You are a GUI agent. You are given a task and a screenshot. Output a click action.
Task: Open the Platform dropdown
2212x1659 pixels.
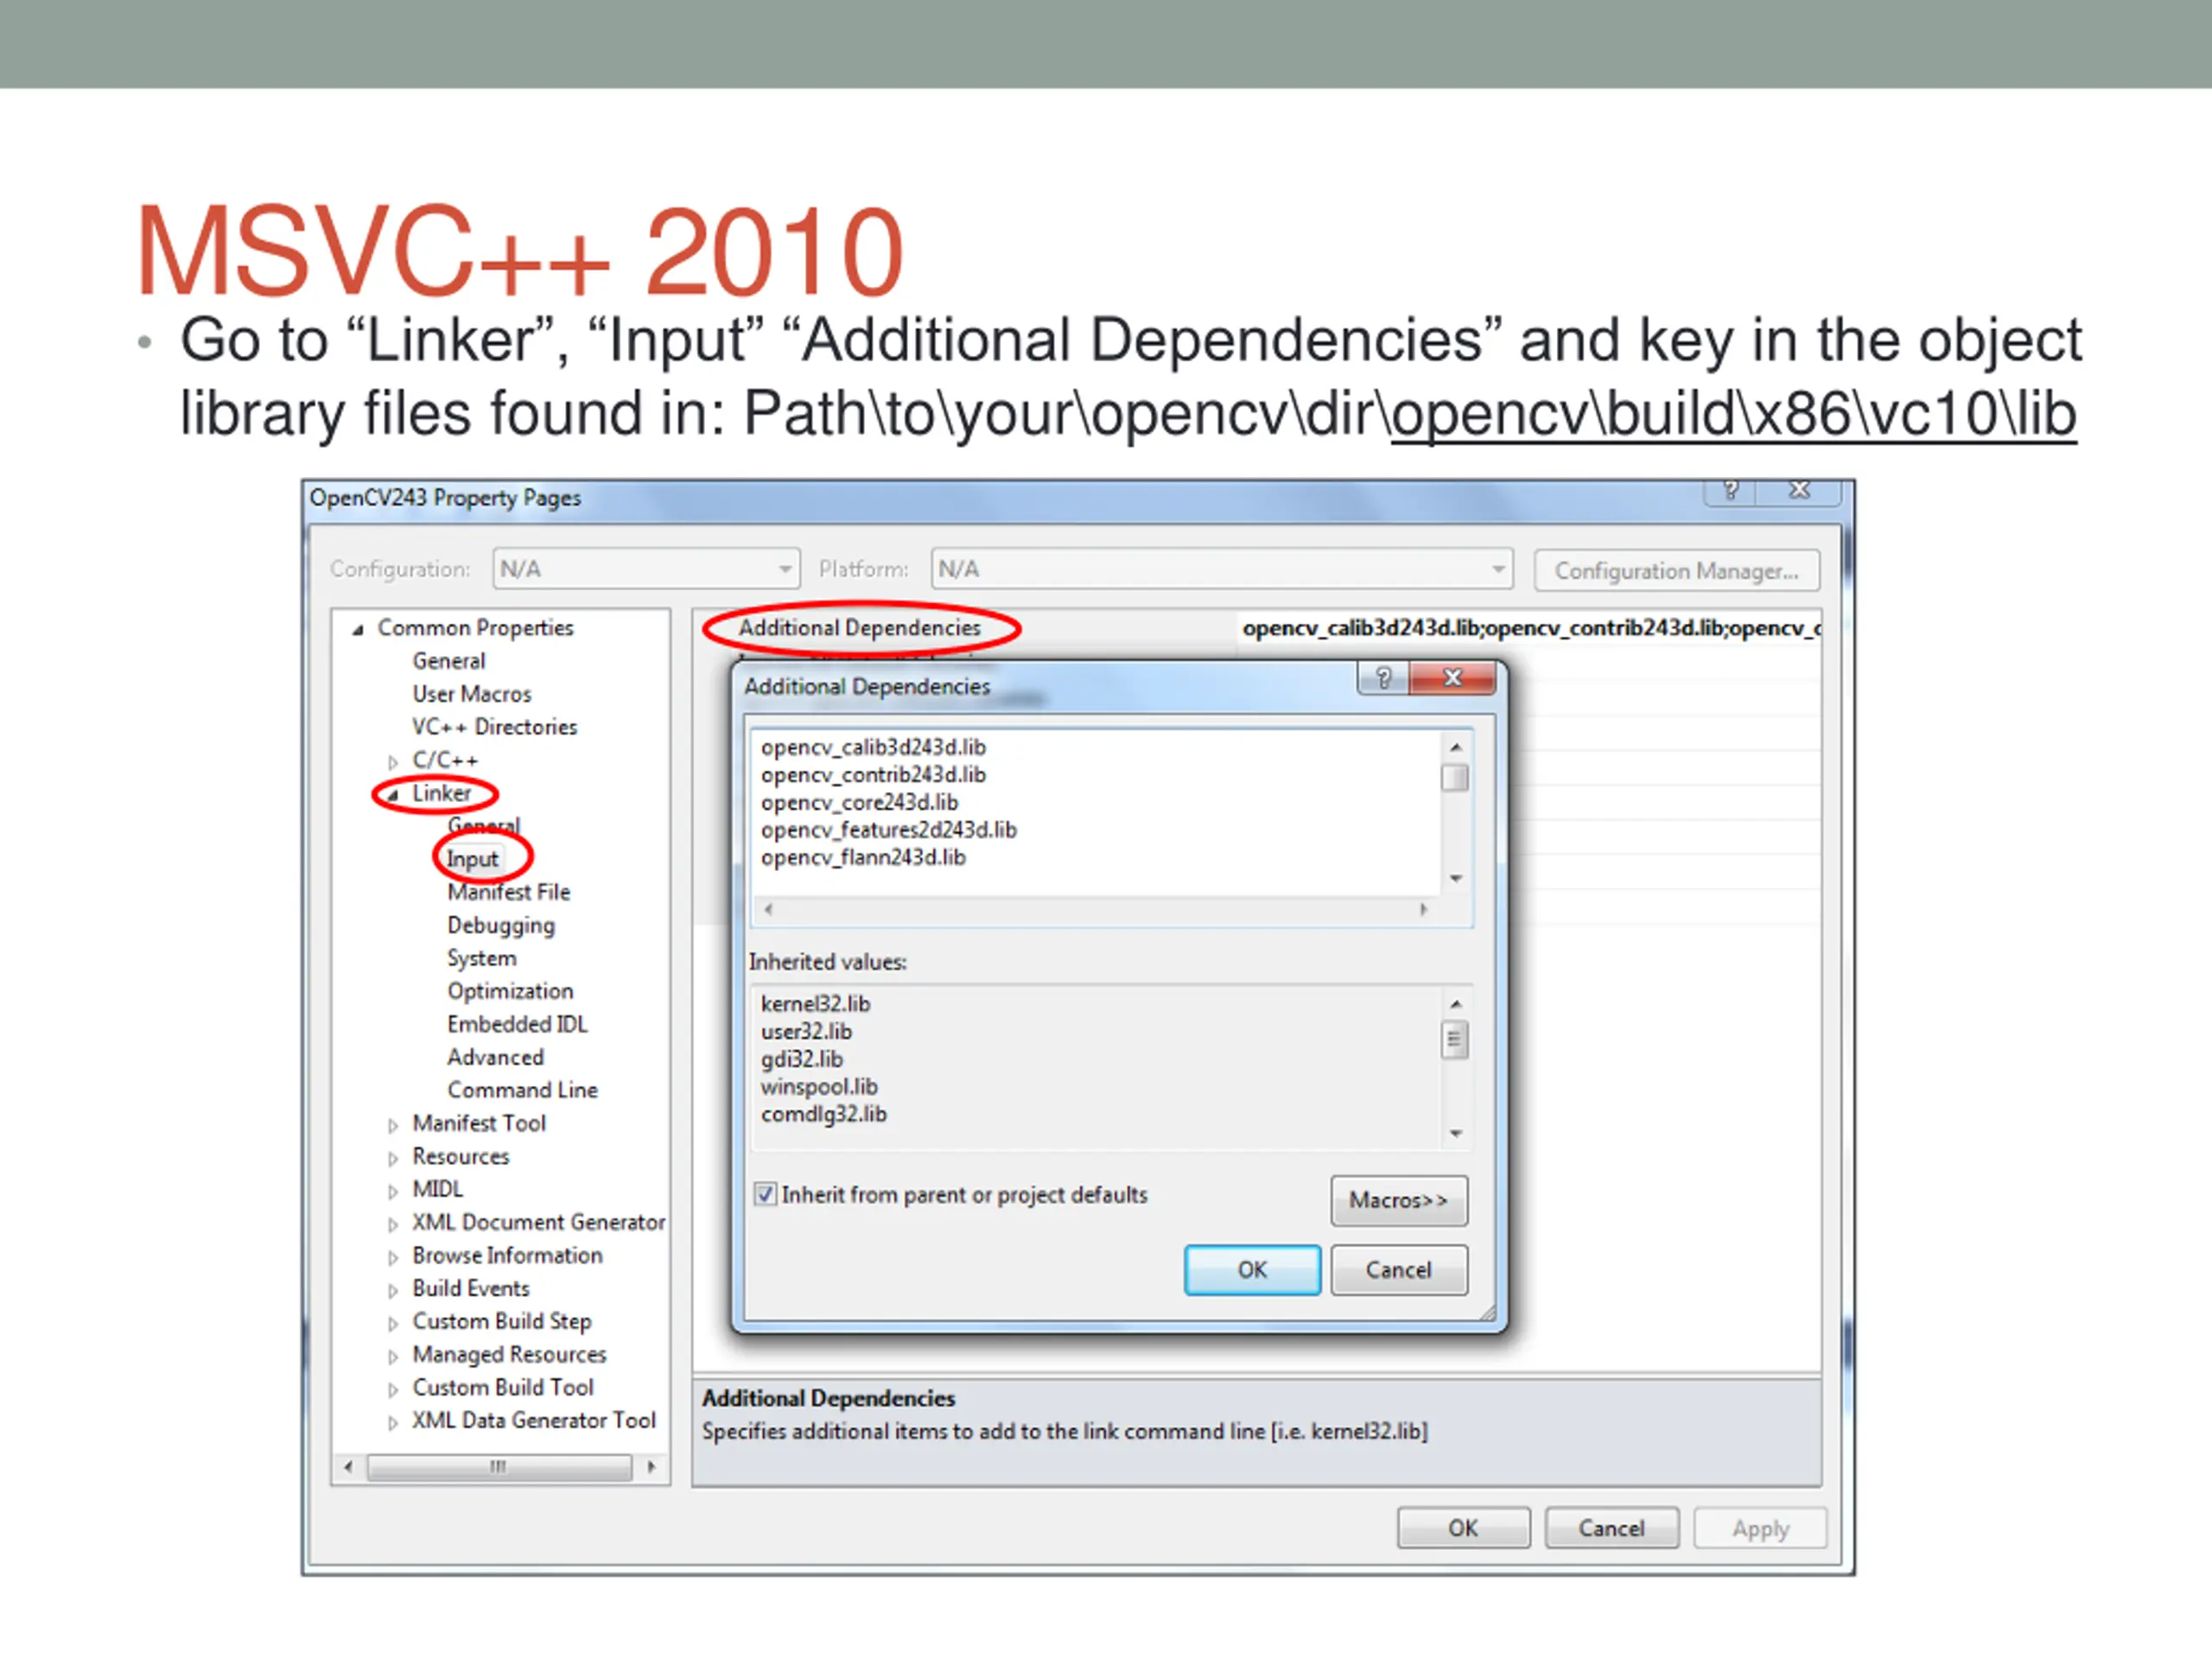click(x=1222, y=569)
